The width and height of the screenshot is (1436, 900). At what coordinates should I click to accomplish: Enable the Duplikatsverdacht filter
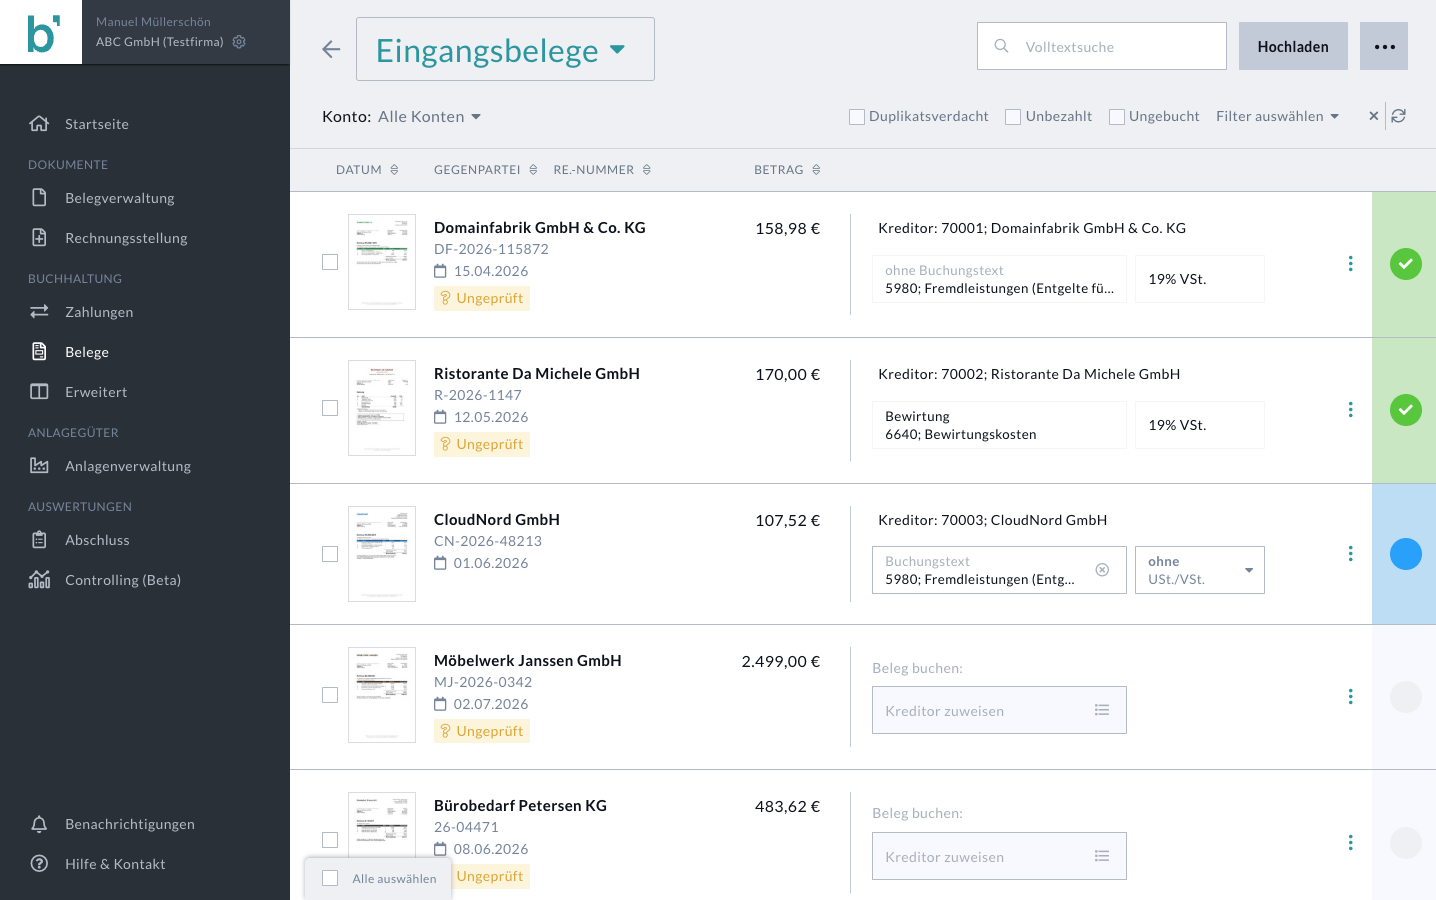tap(857, 117)
